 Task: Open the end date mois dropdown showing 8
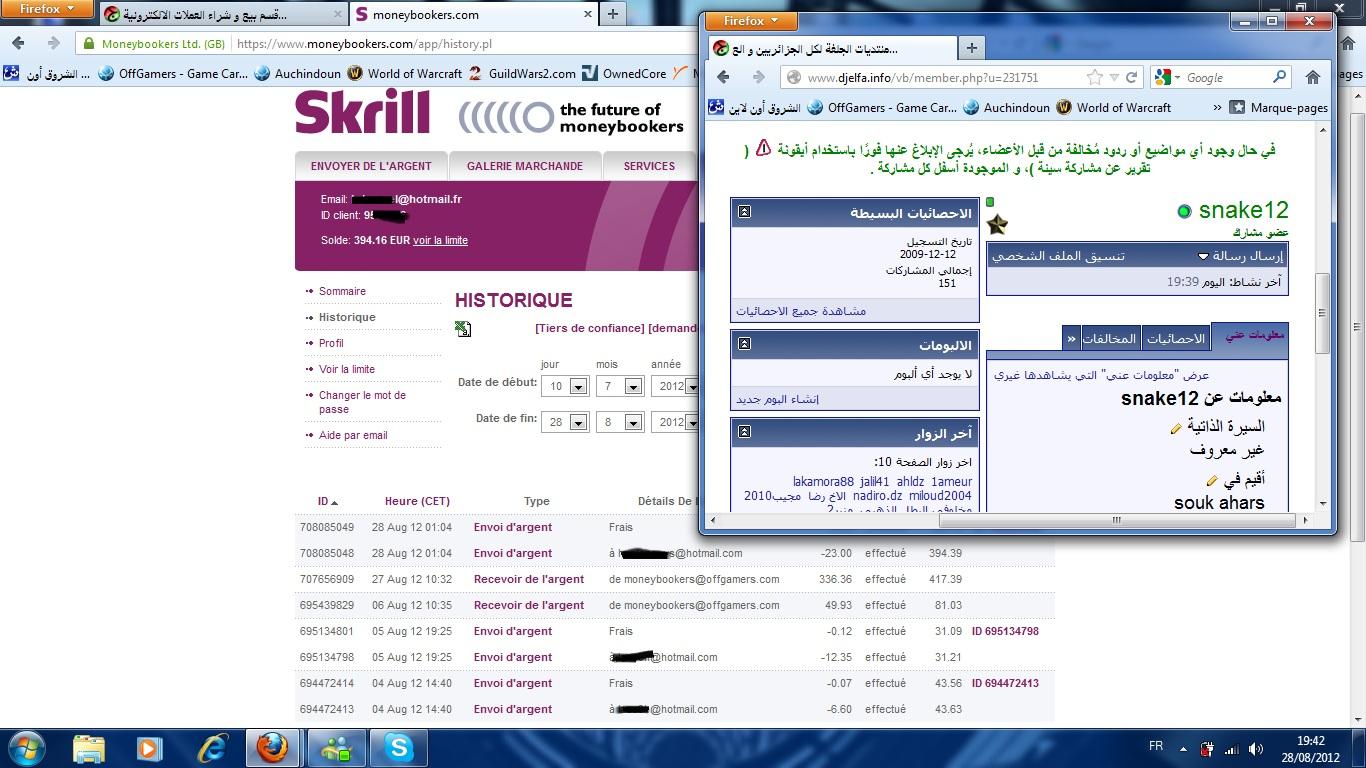pos(633,422)
